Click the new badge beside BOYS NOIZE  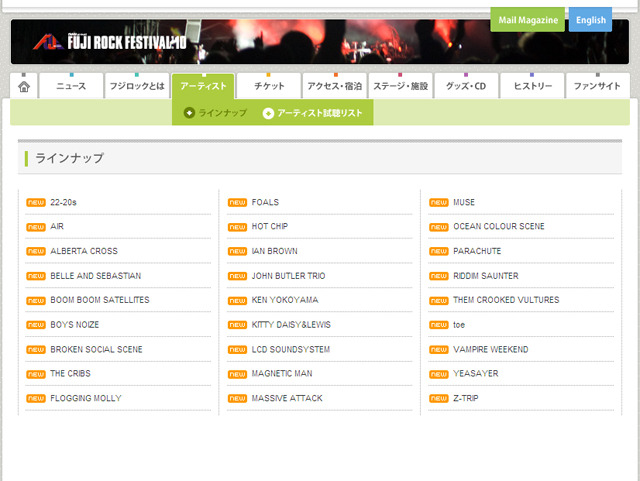[x=36, y=325]
